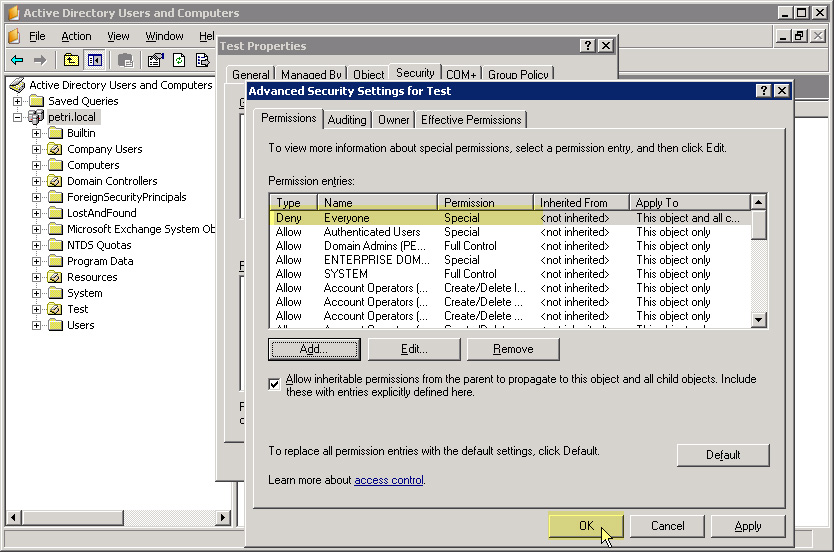Click permission list scroll-up arrow
Viewport: 834px width, 552px height.
tap(758, 202)
